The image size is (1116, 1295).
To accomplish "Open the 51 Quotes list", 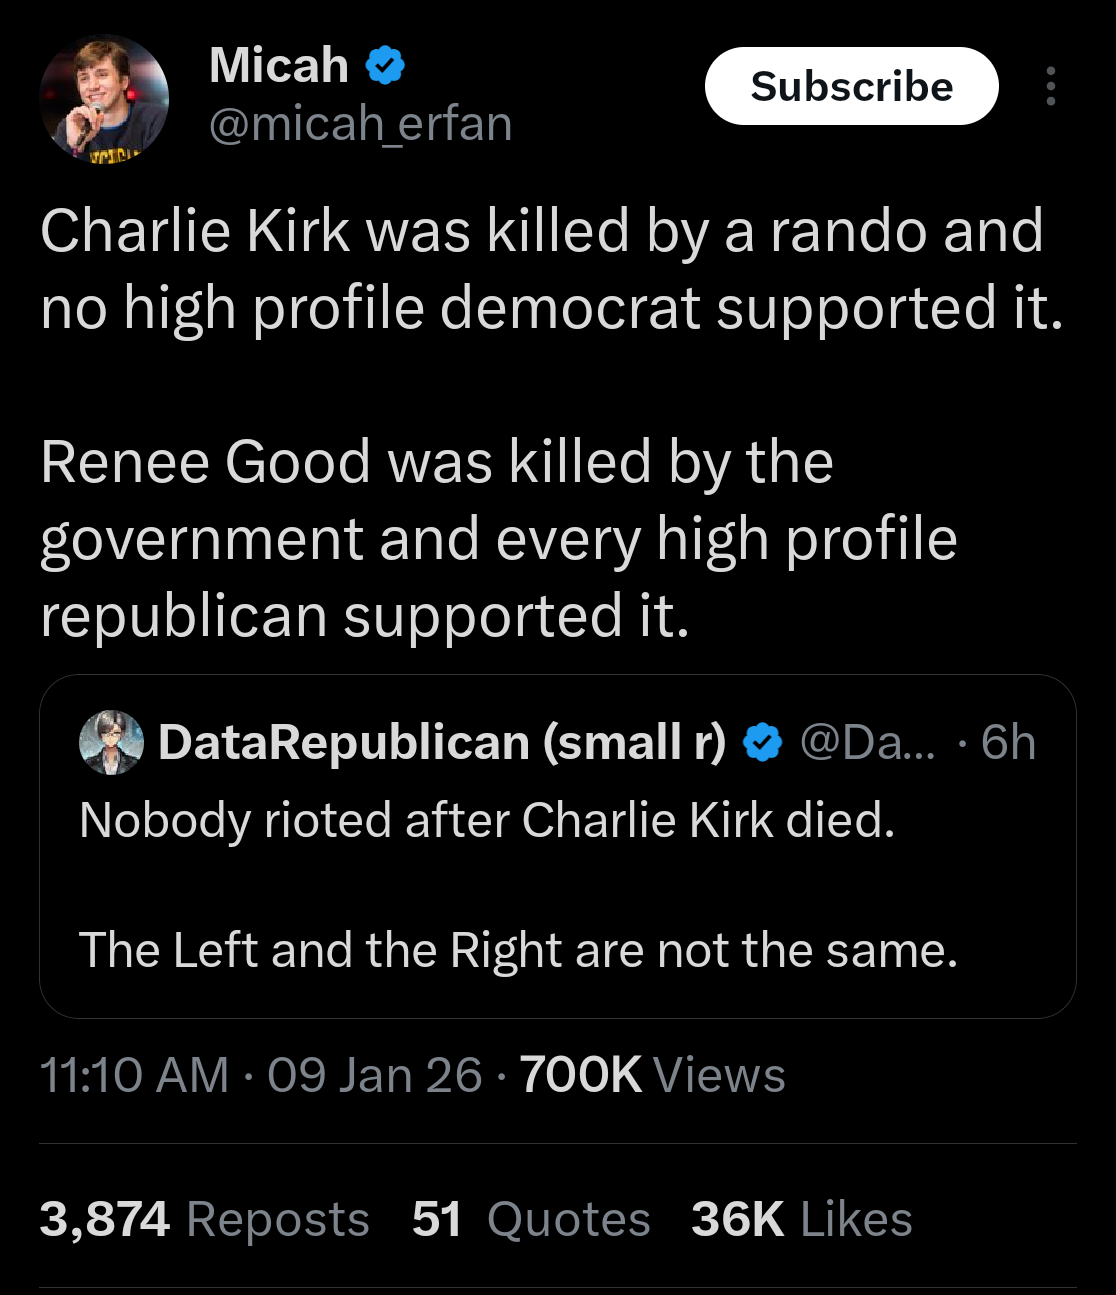I will point(531,1220).
